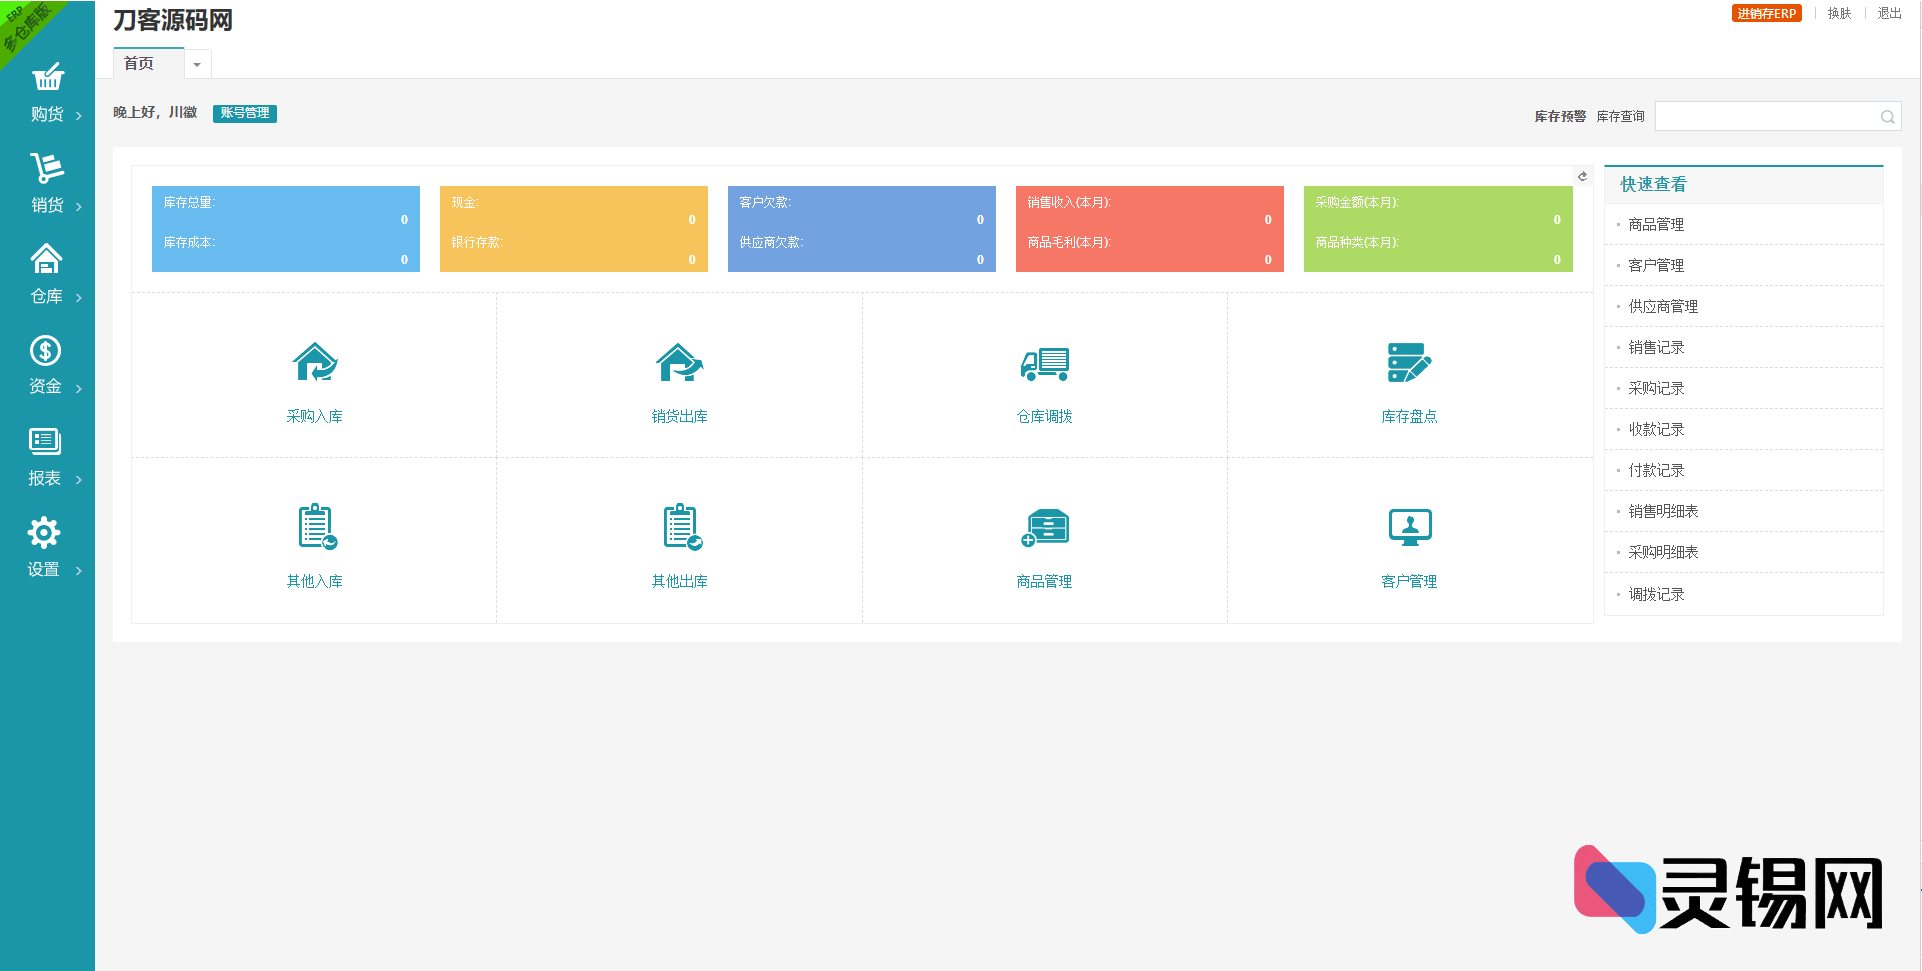The image size is (1922, 971).
Task: Open the 仓库调拨 truck icon
Action: [1044, 363]
